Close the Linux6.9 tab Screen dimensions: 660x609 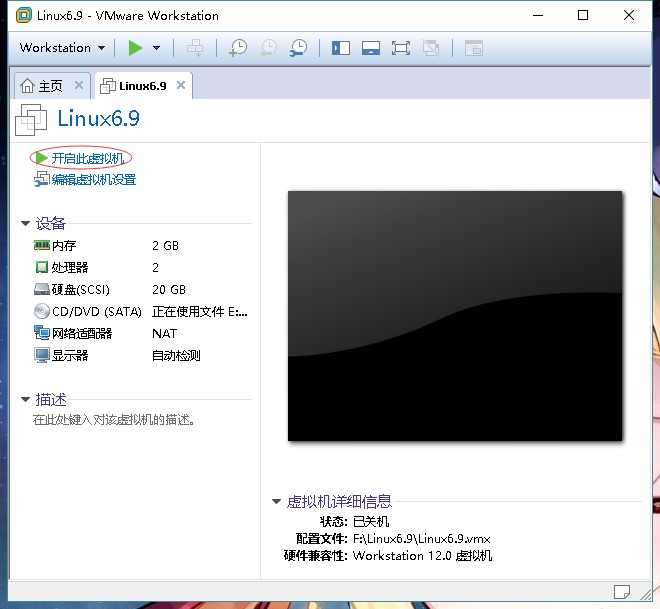click(x=181, y=85)
